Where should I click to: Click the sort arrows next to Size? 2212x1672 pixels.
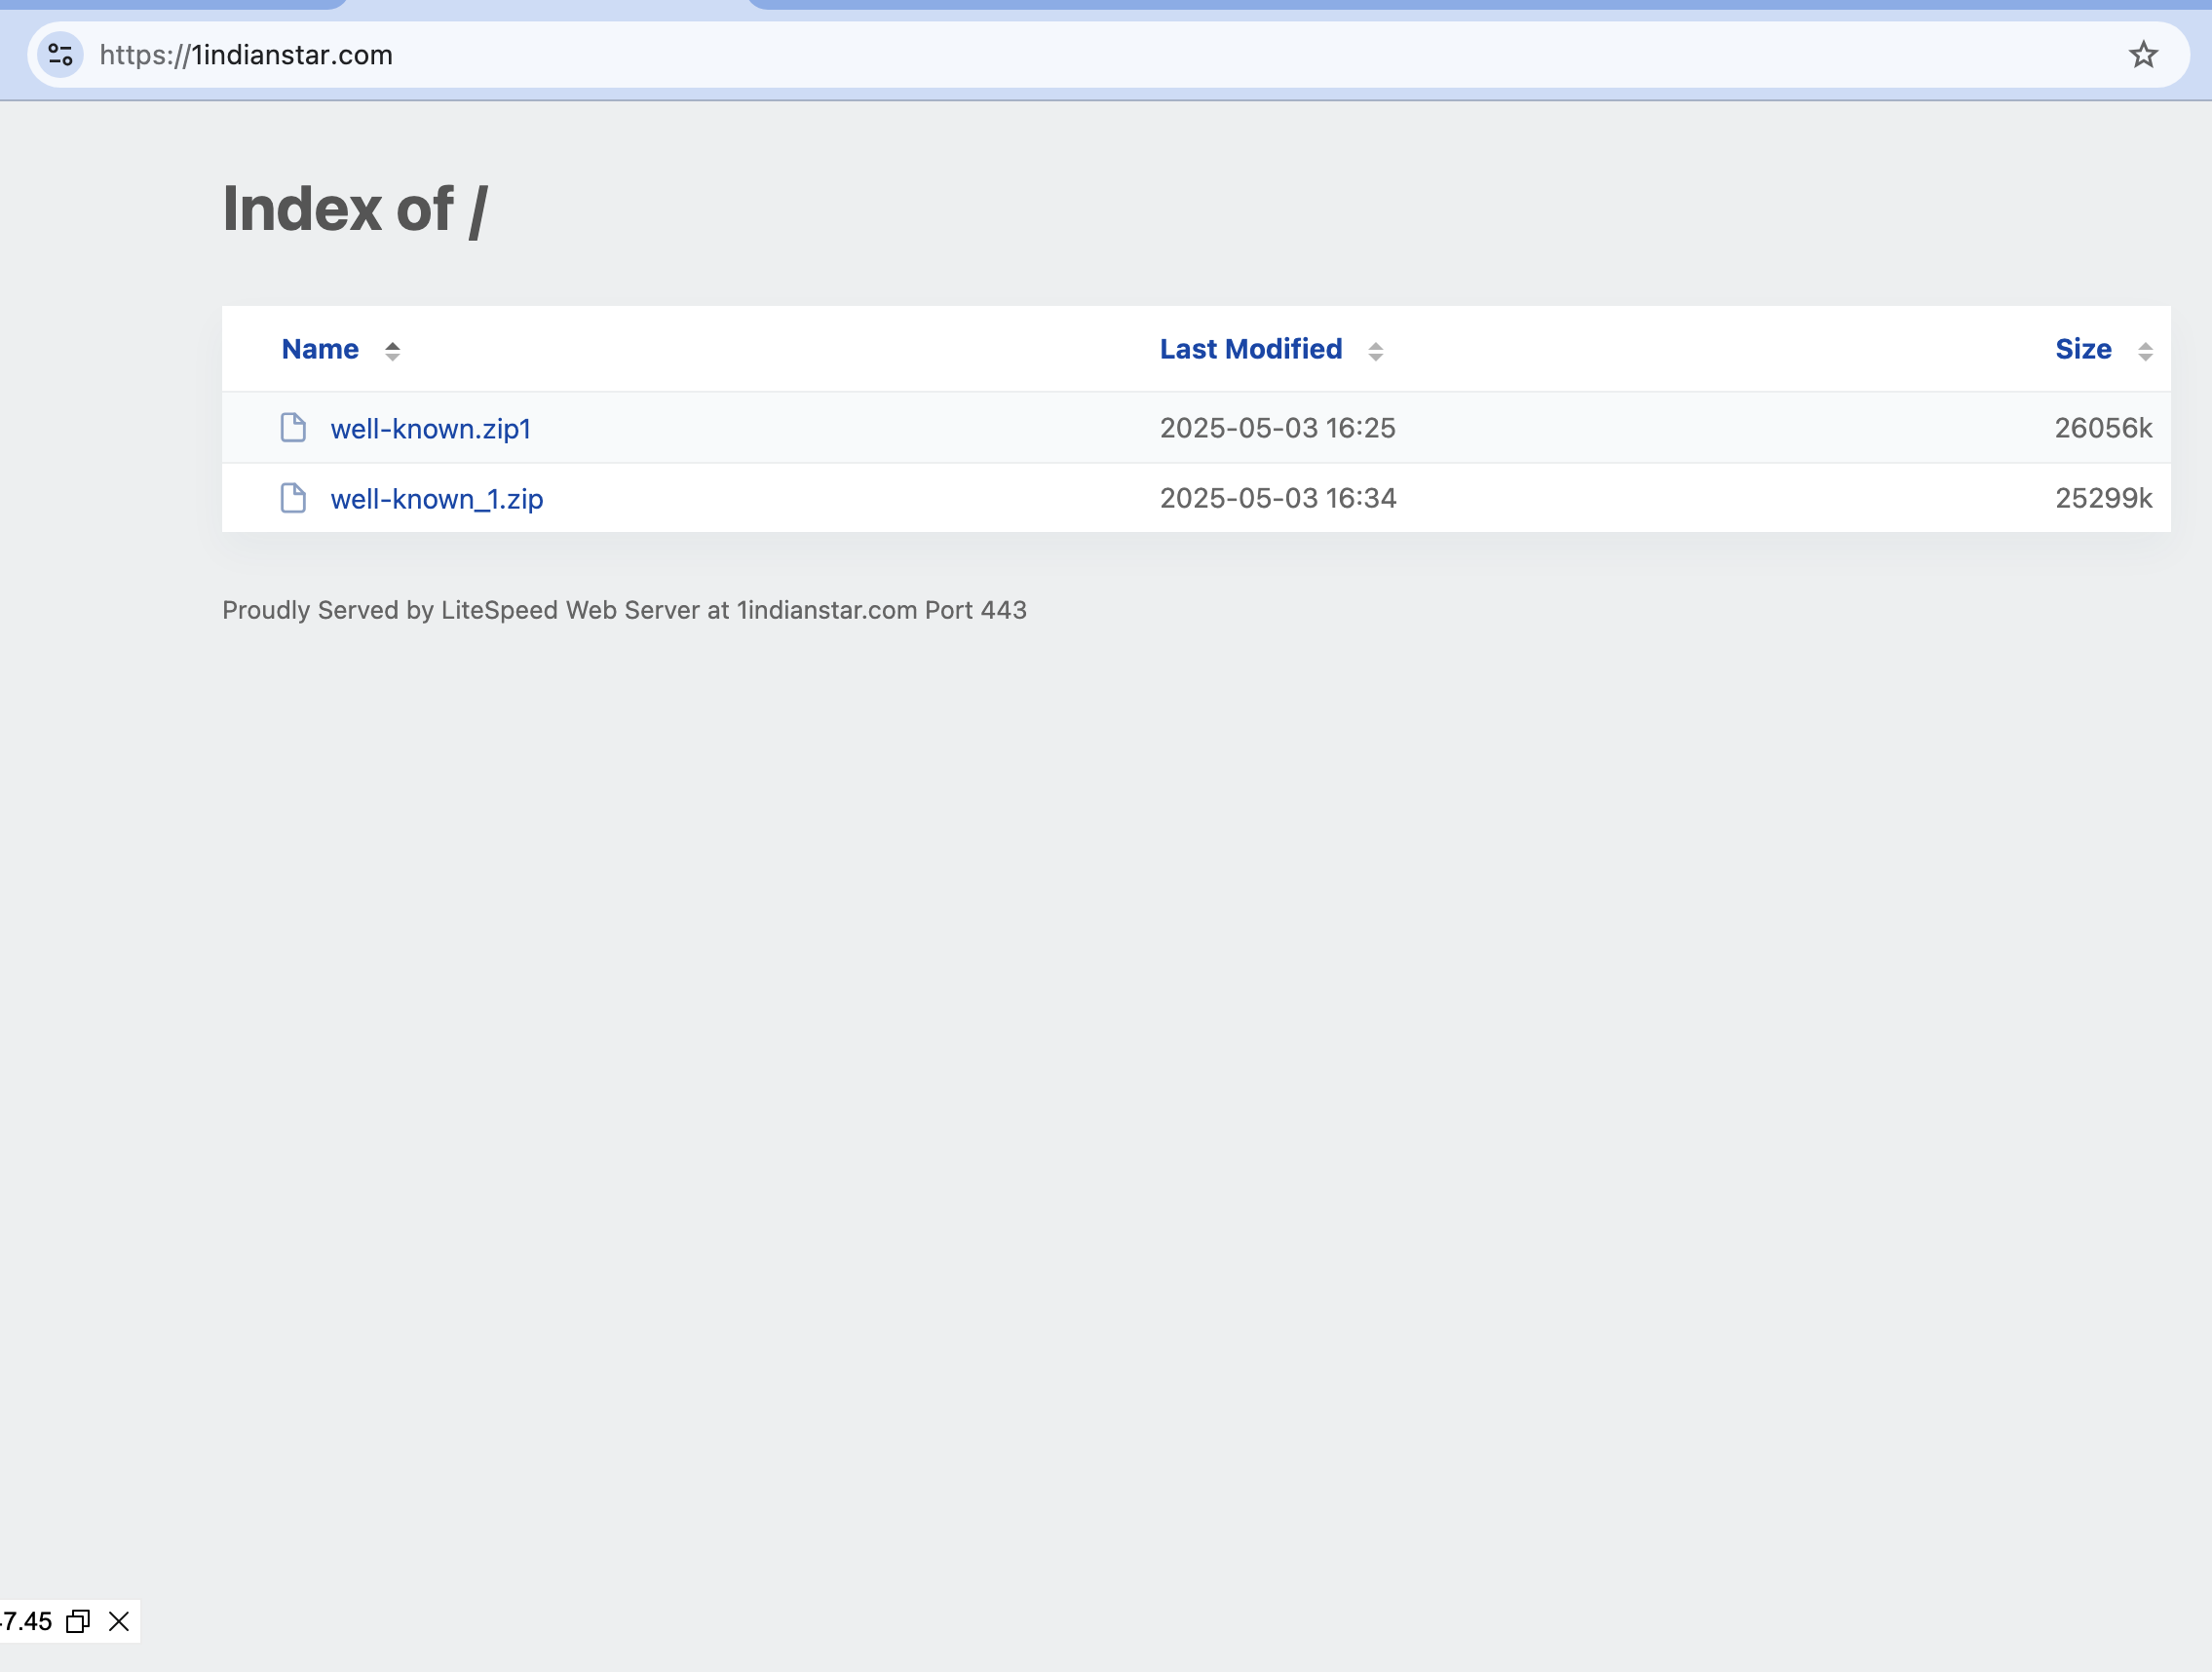(2144, 351)
